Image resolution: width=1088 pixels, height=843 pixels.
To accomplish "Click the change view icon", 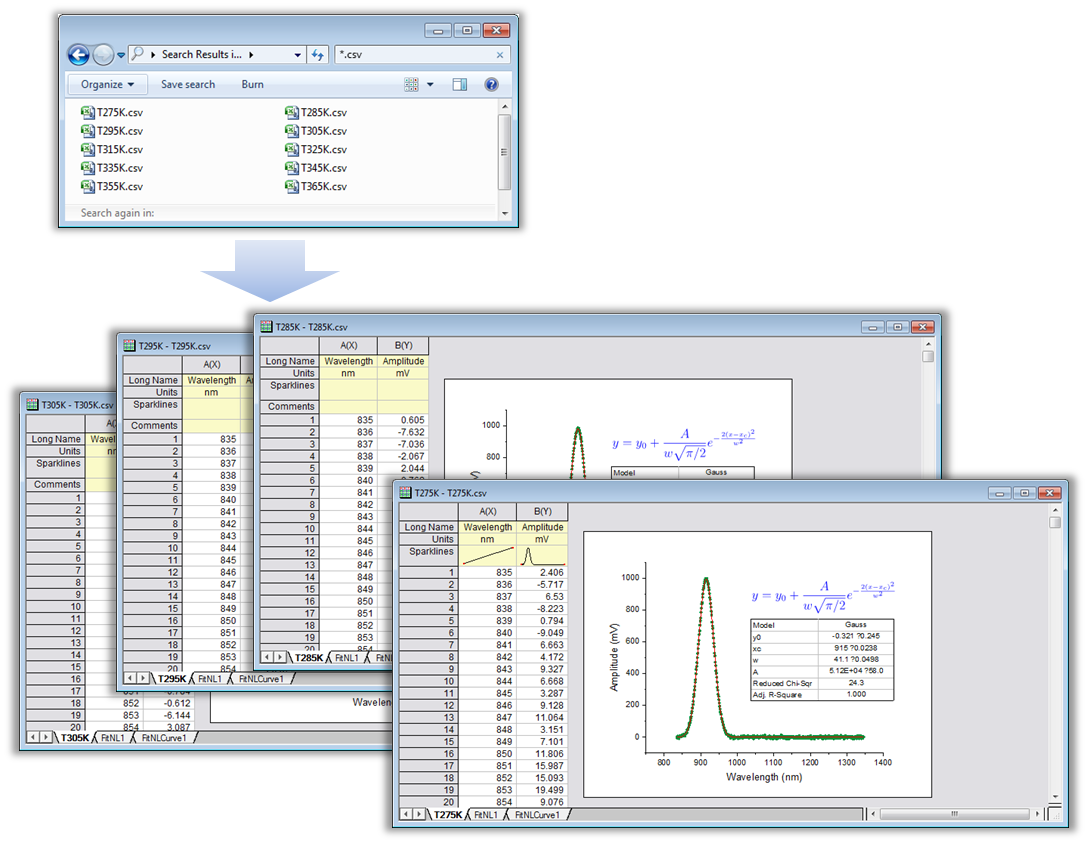I will click(x=411, y=85).
